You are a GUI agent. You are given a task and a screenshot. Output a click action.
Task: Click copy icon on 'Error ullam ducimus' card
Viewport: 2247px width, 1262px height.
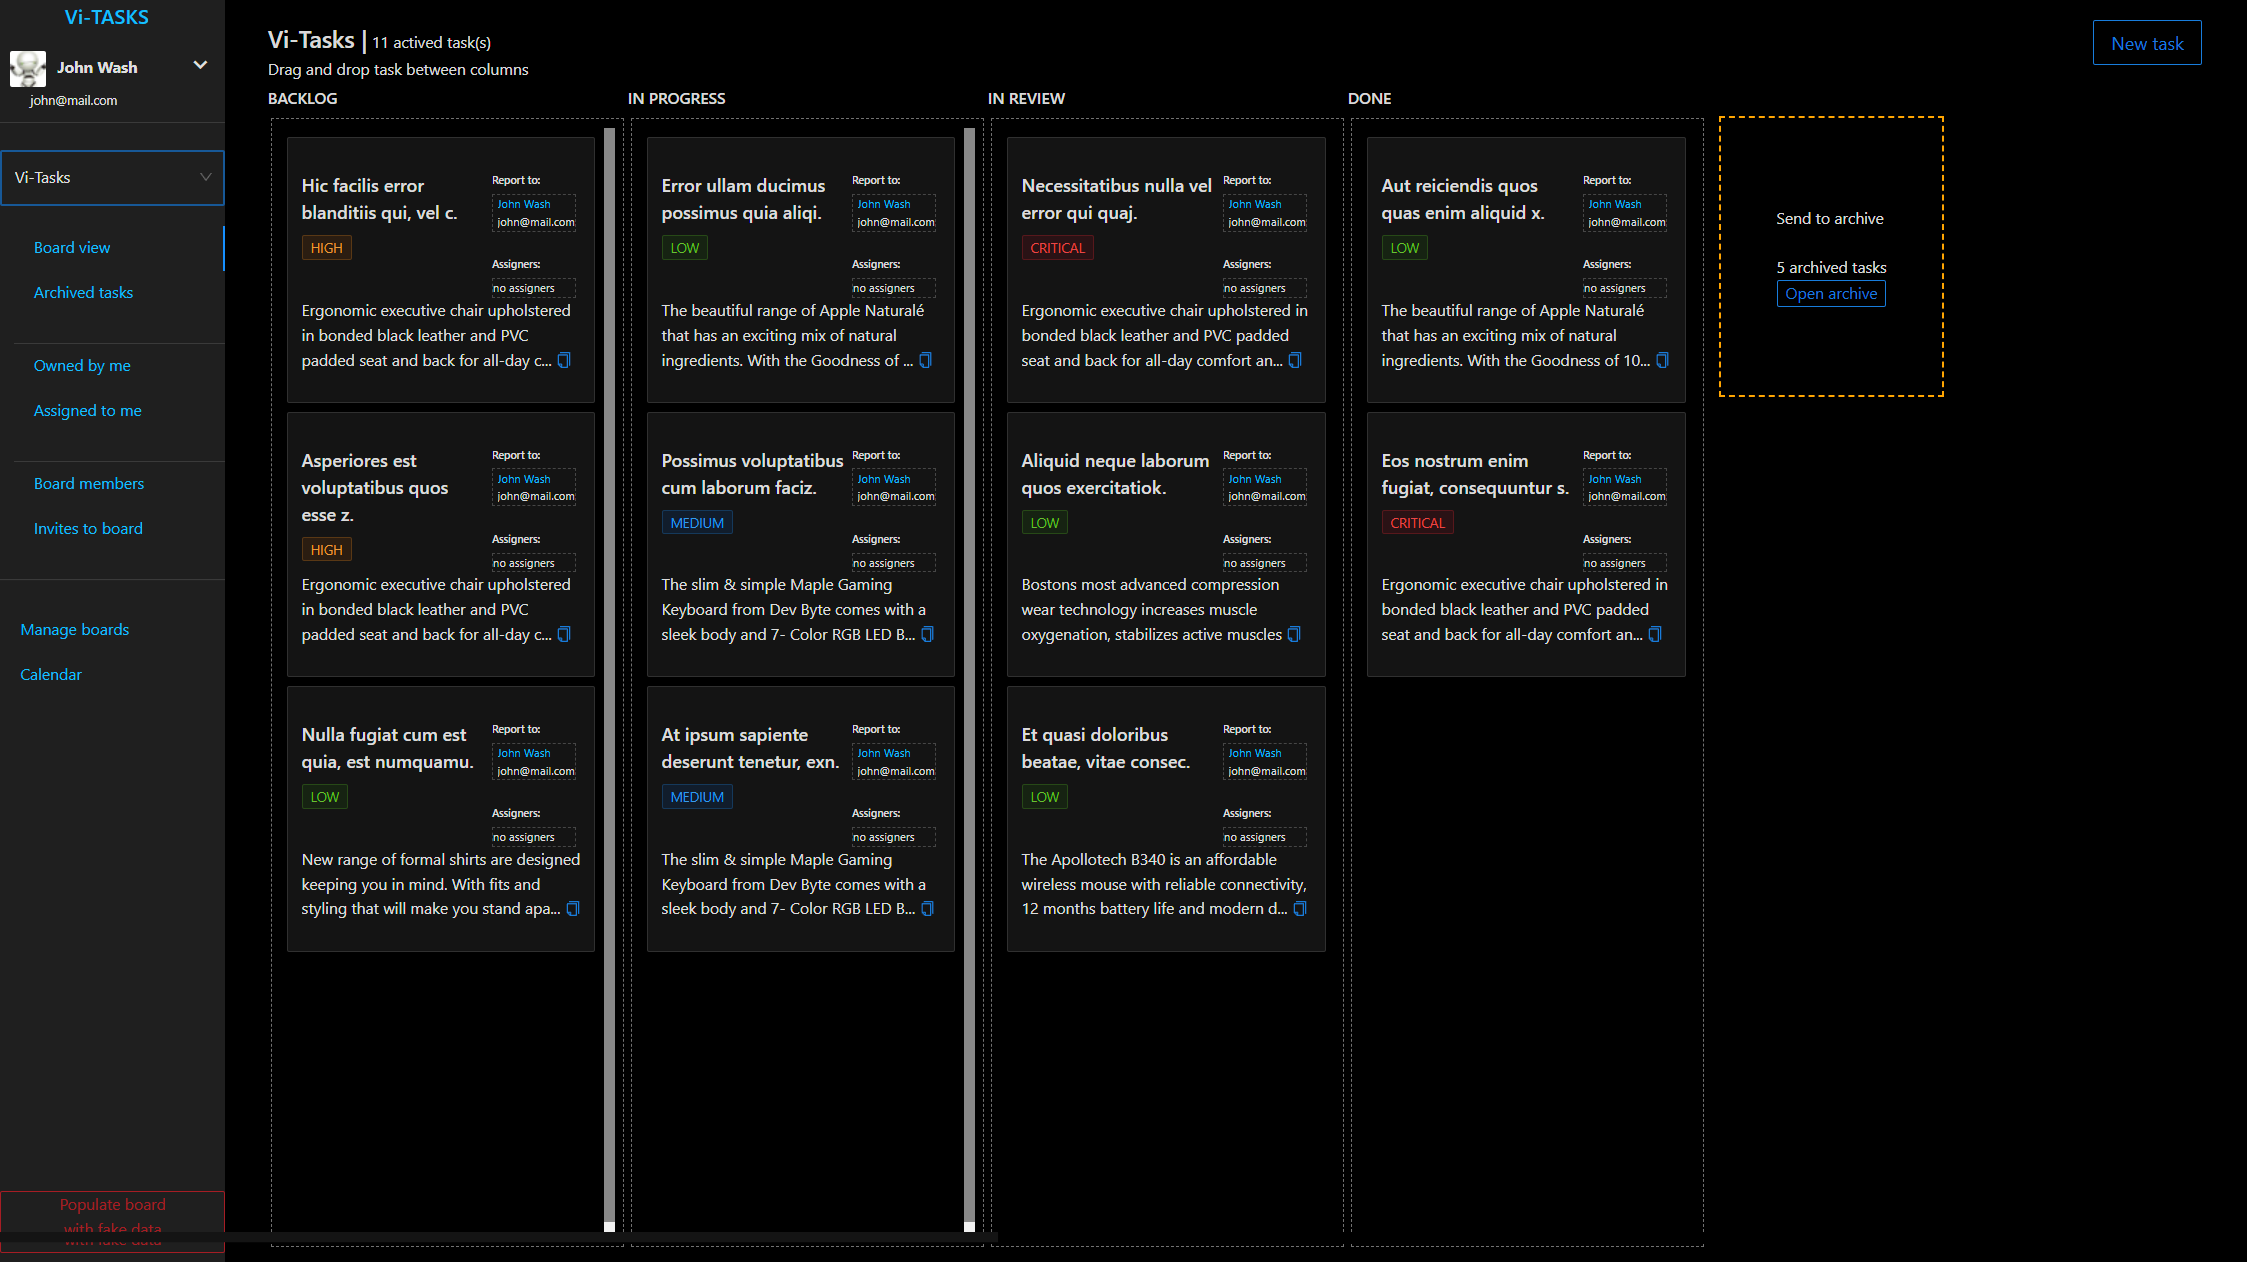(x=925, y=360)
